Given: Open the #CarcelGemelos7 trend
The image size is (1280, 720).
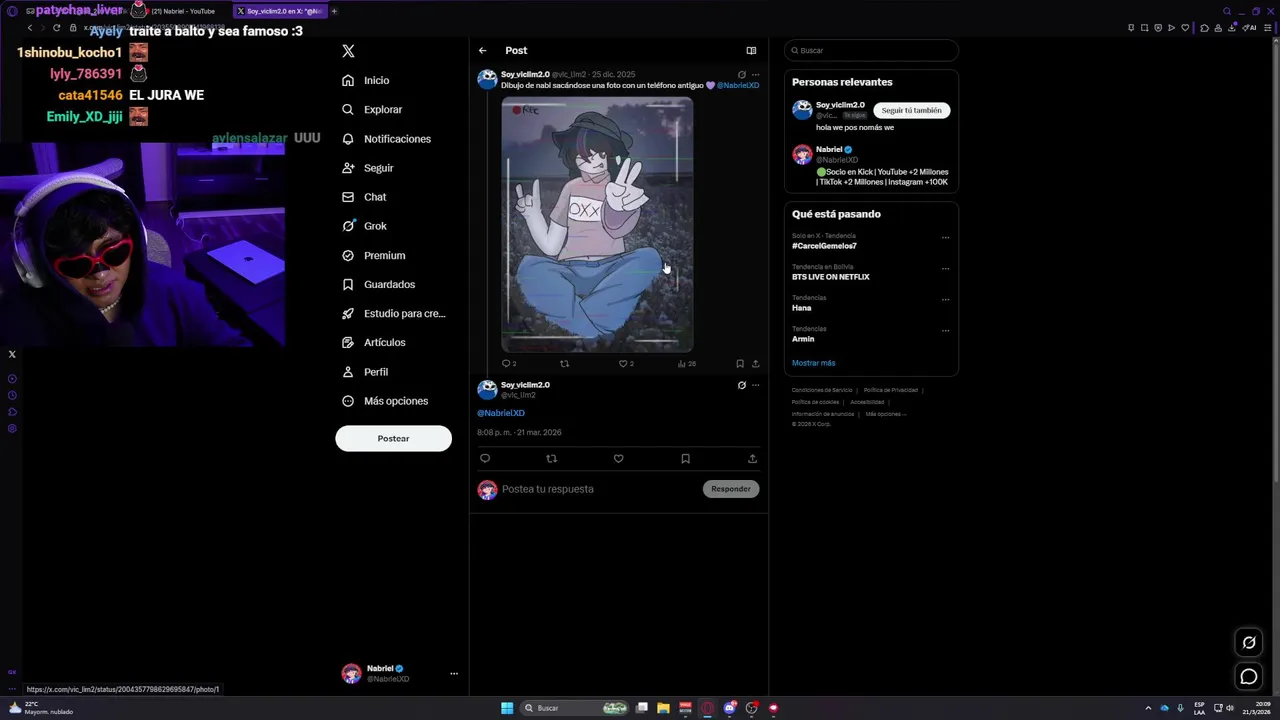Looking at the screenshot, I should click(x=824, y=246).
